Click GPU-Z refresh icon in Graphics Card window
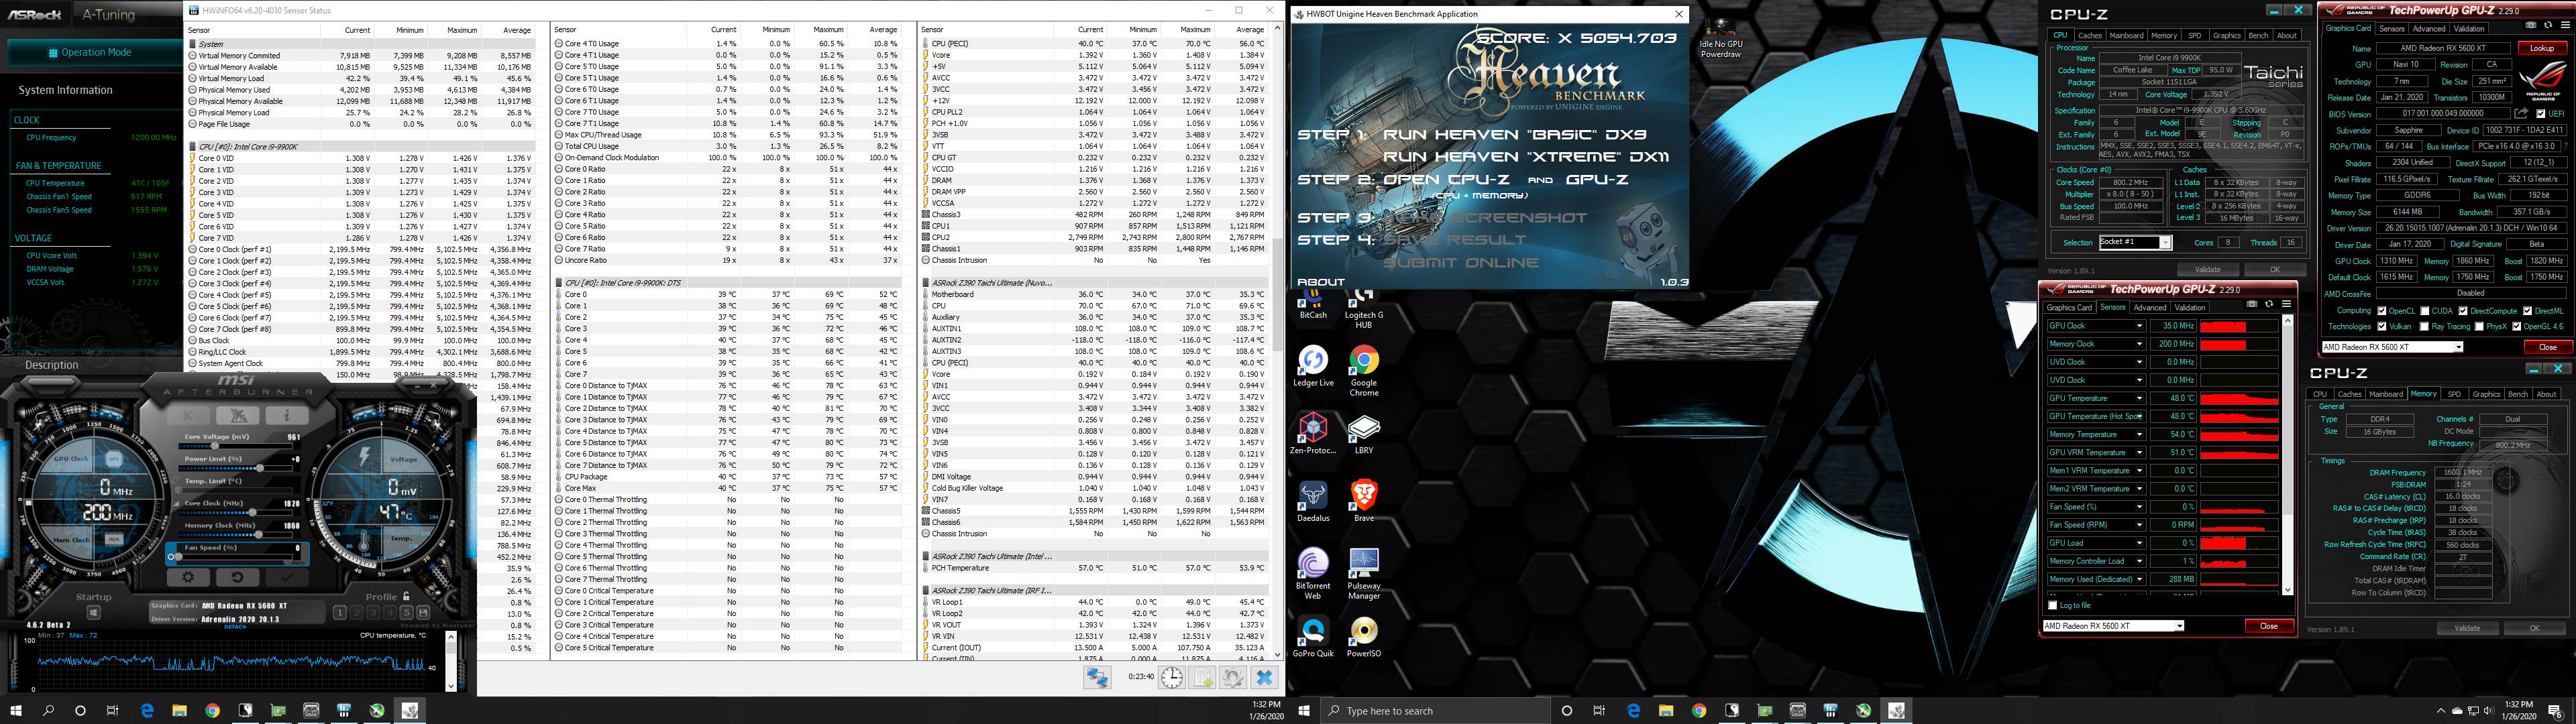The height and width of the screenshot is (724, 2576). [x=2548, y=25]
